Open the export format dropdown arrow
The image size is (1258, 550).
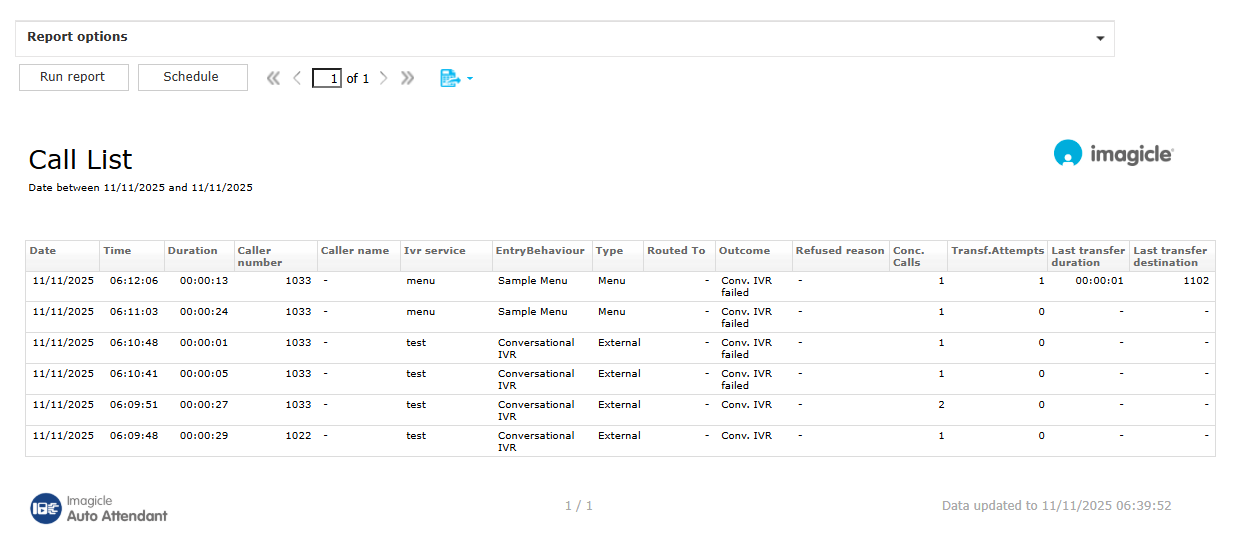[470, 78]
